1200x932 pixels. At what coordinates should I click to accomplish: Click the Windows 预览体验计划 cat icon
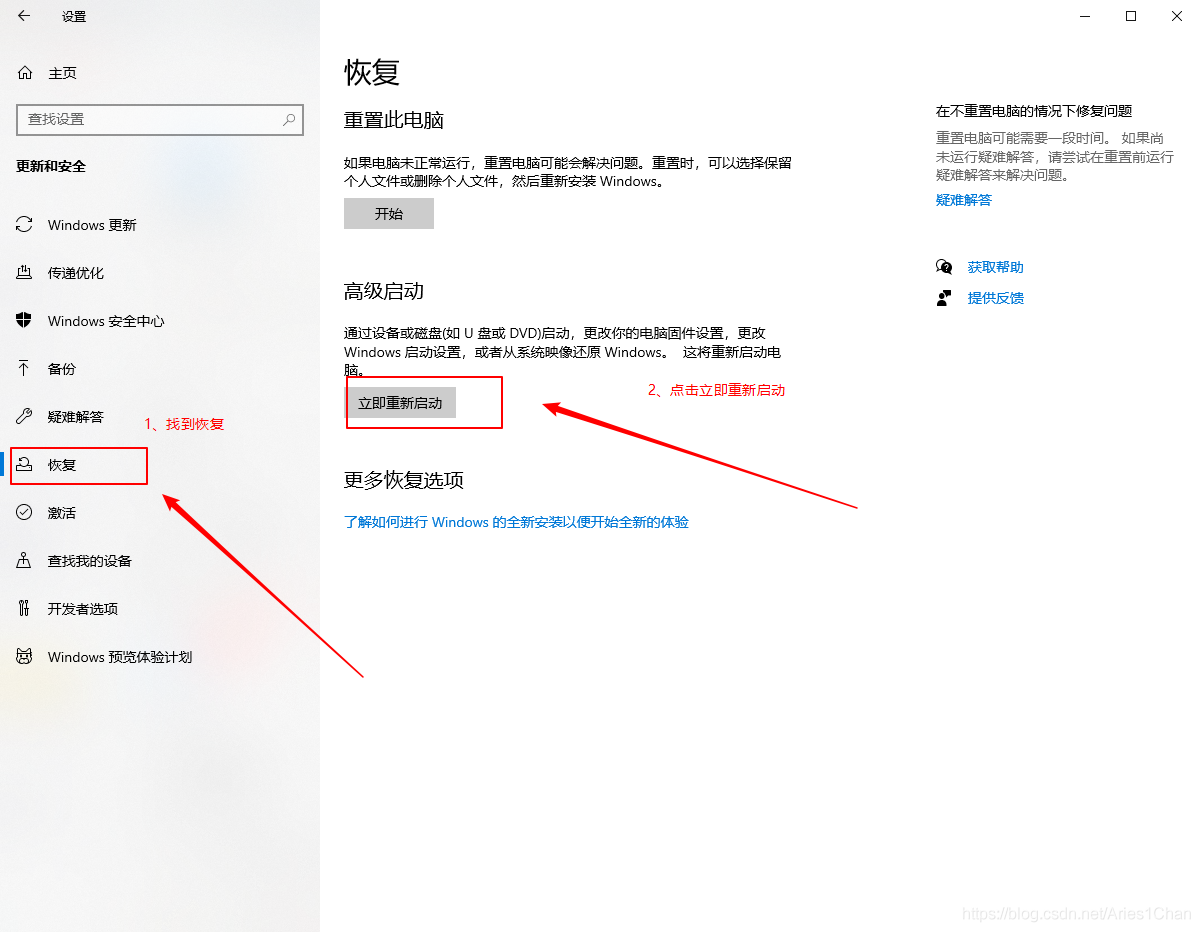coord(25,657)
